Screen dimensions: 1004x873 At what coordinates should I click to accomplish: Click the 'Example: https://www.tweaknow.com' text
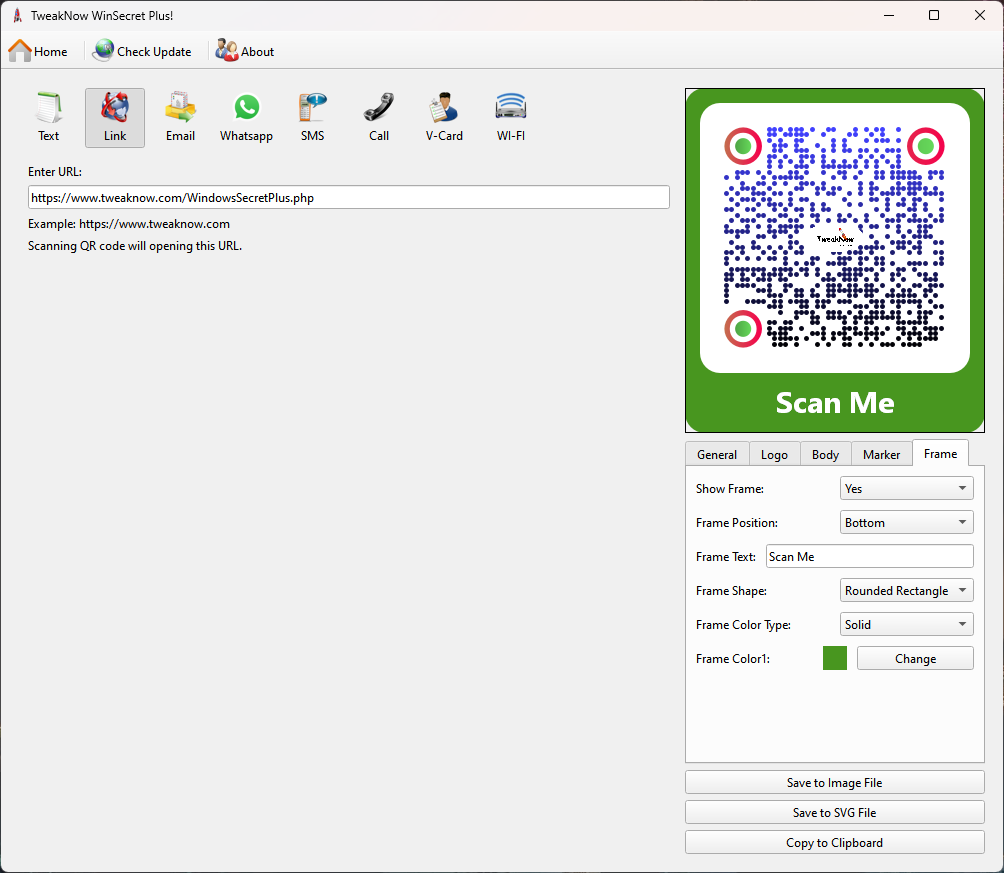(129, 224)
